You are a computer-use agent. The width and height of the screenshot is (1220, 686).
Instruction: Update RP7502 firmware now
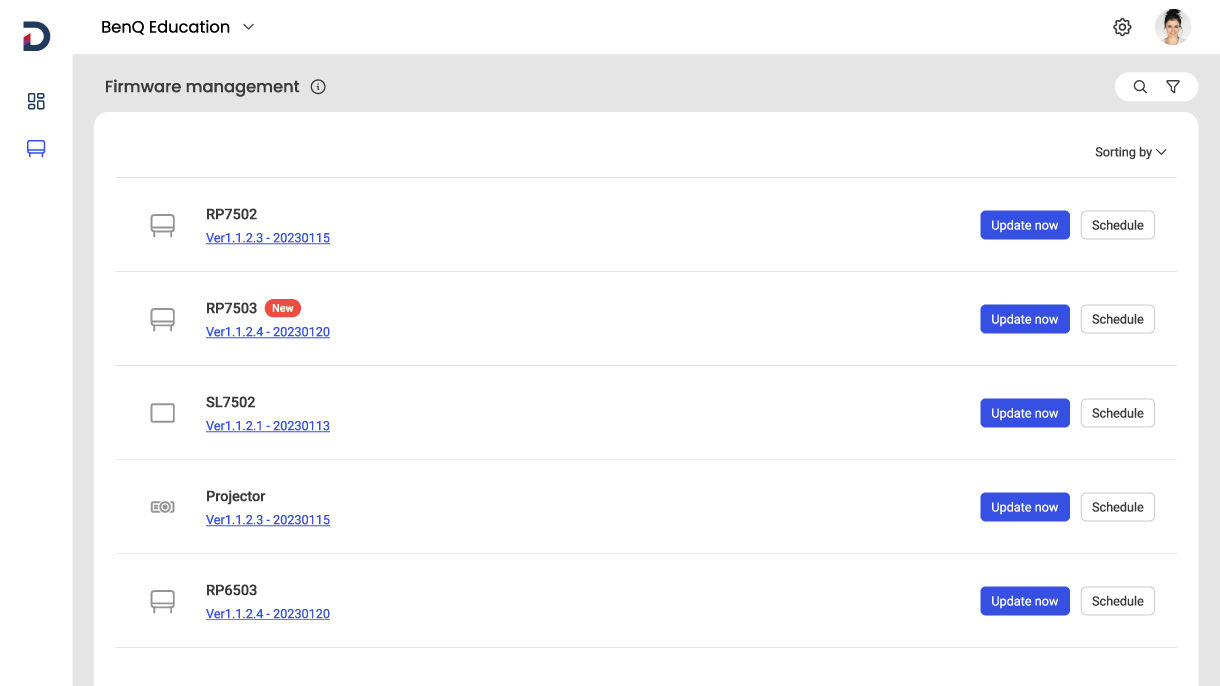(1024, 225)
